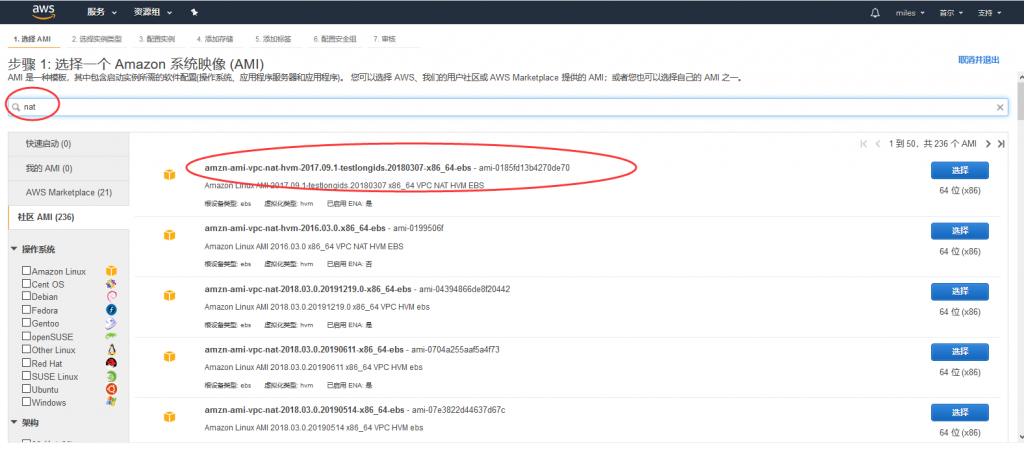The height and width of the screenshot is (470, 1024).
Task: Open the 快速启动 (0) category
Action: coord(69,144)
